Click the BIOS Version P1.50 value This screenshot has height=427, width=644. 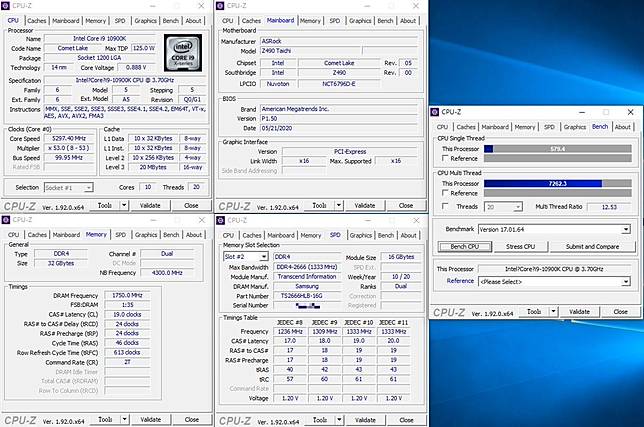tap(339, 119)
